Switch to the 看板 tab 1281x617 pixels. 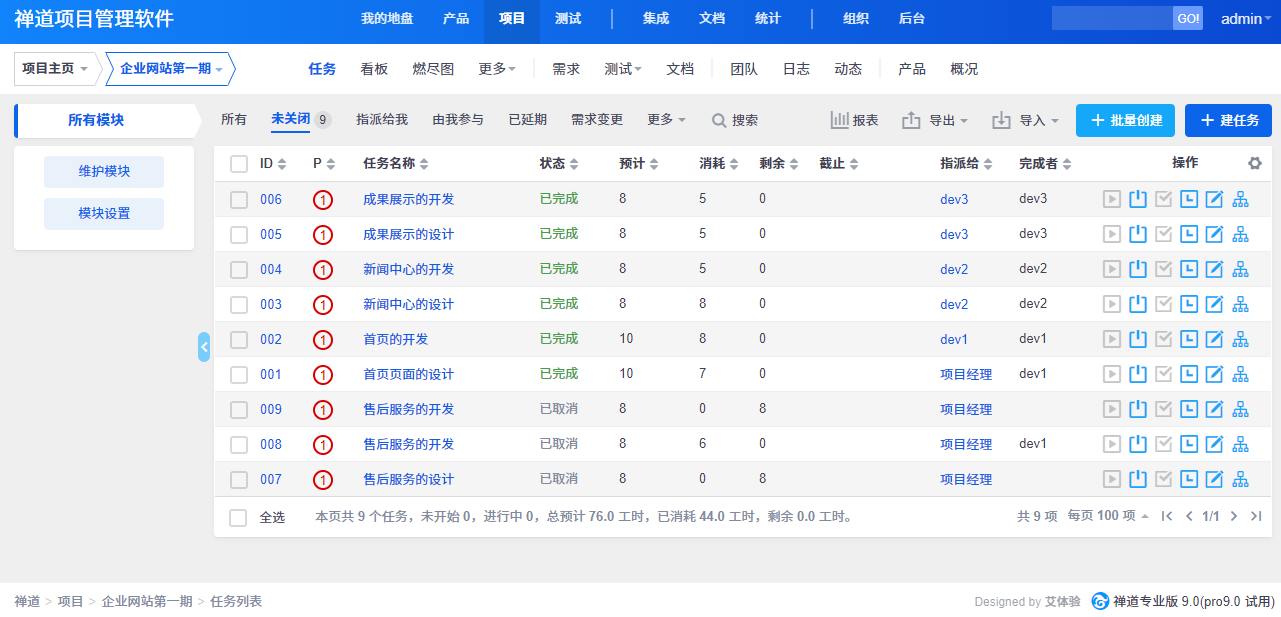(x=374, y=69)
